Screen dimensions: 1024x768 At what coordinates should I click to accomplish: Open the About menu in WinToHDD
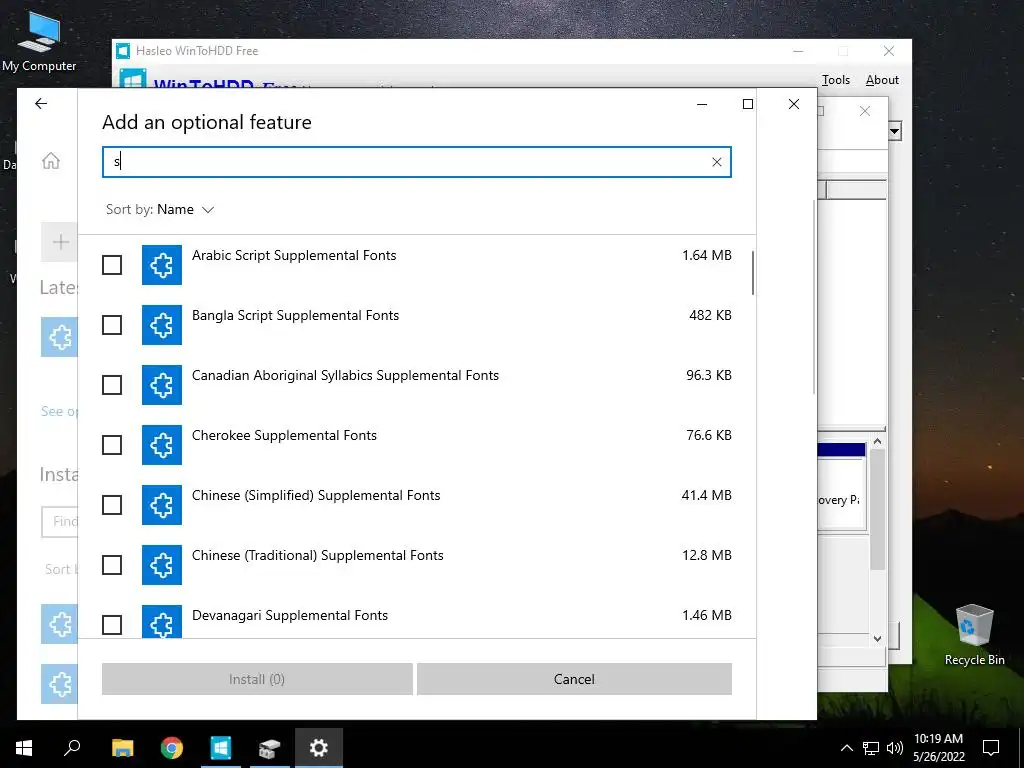(x=882, y=80)
